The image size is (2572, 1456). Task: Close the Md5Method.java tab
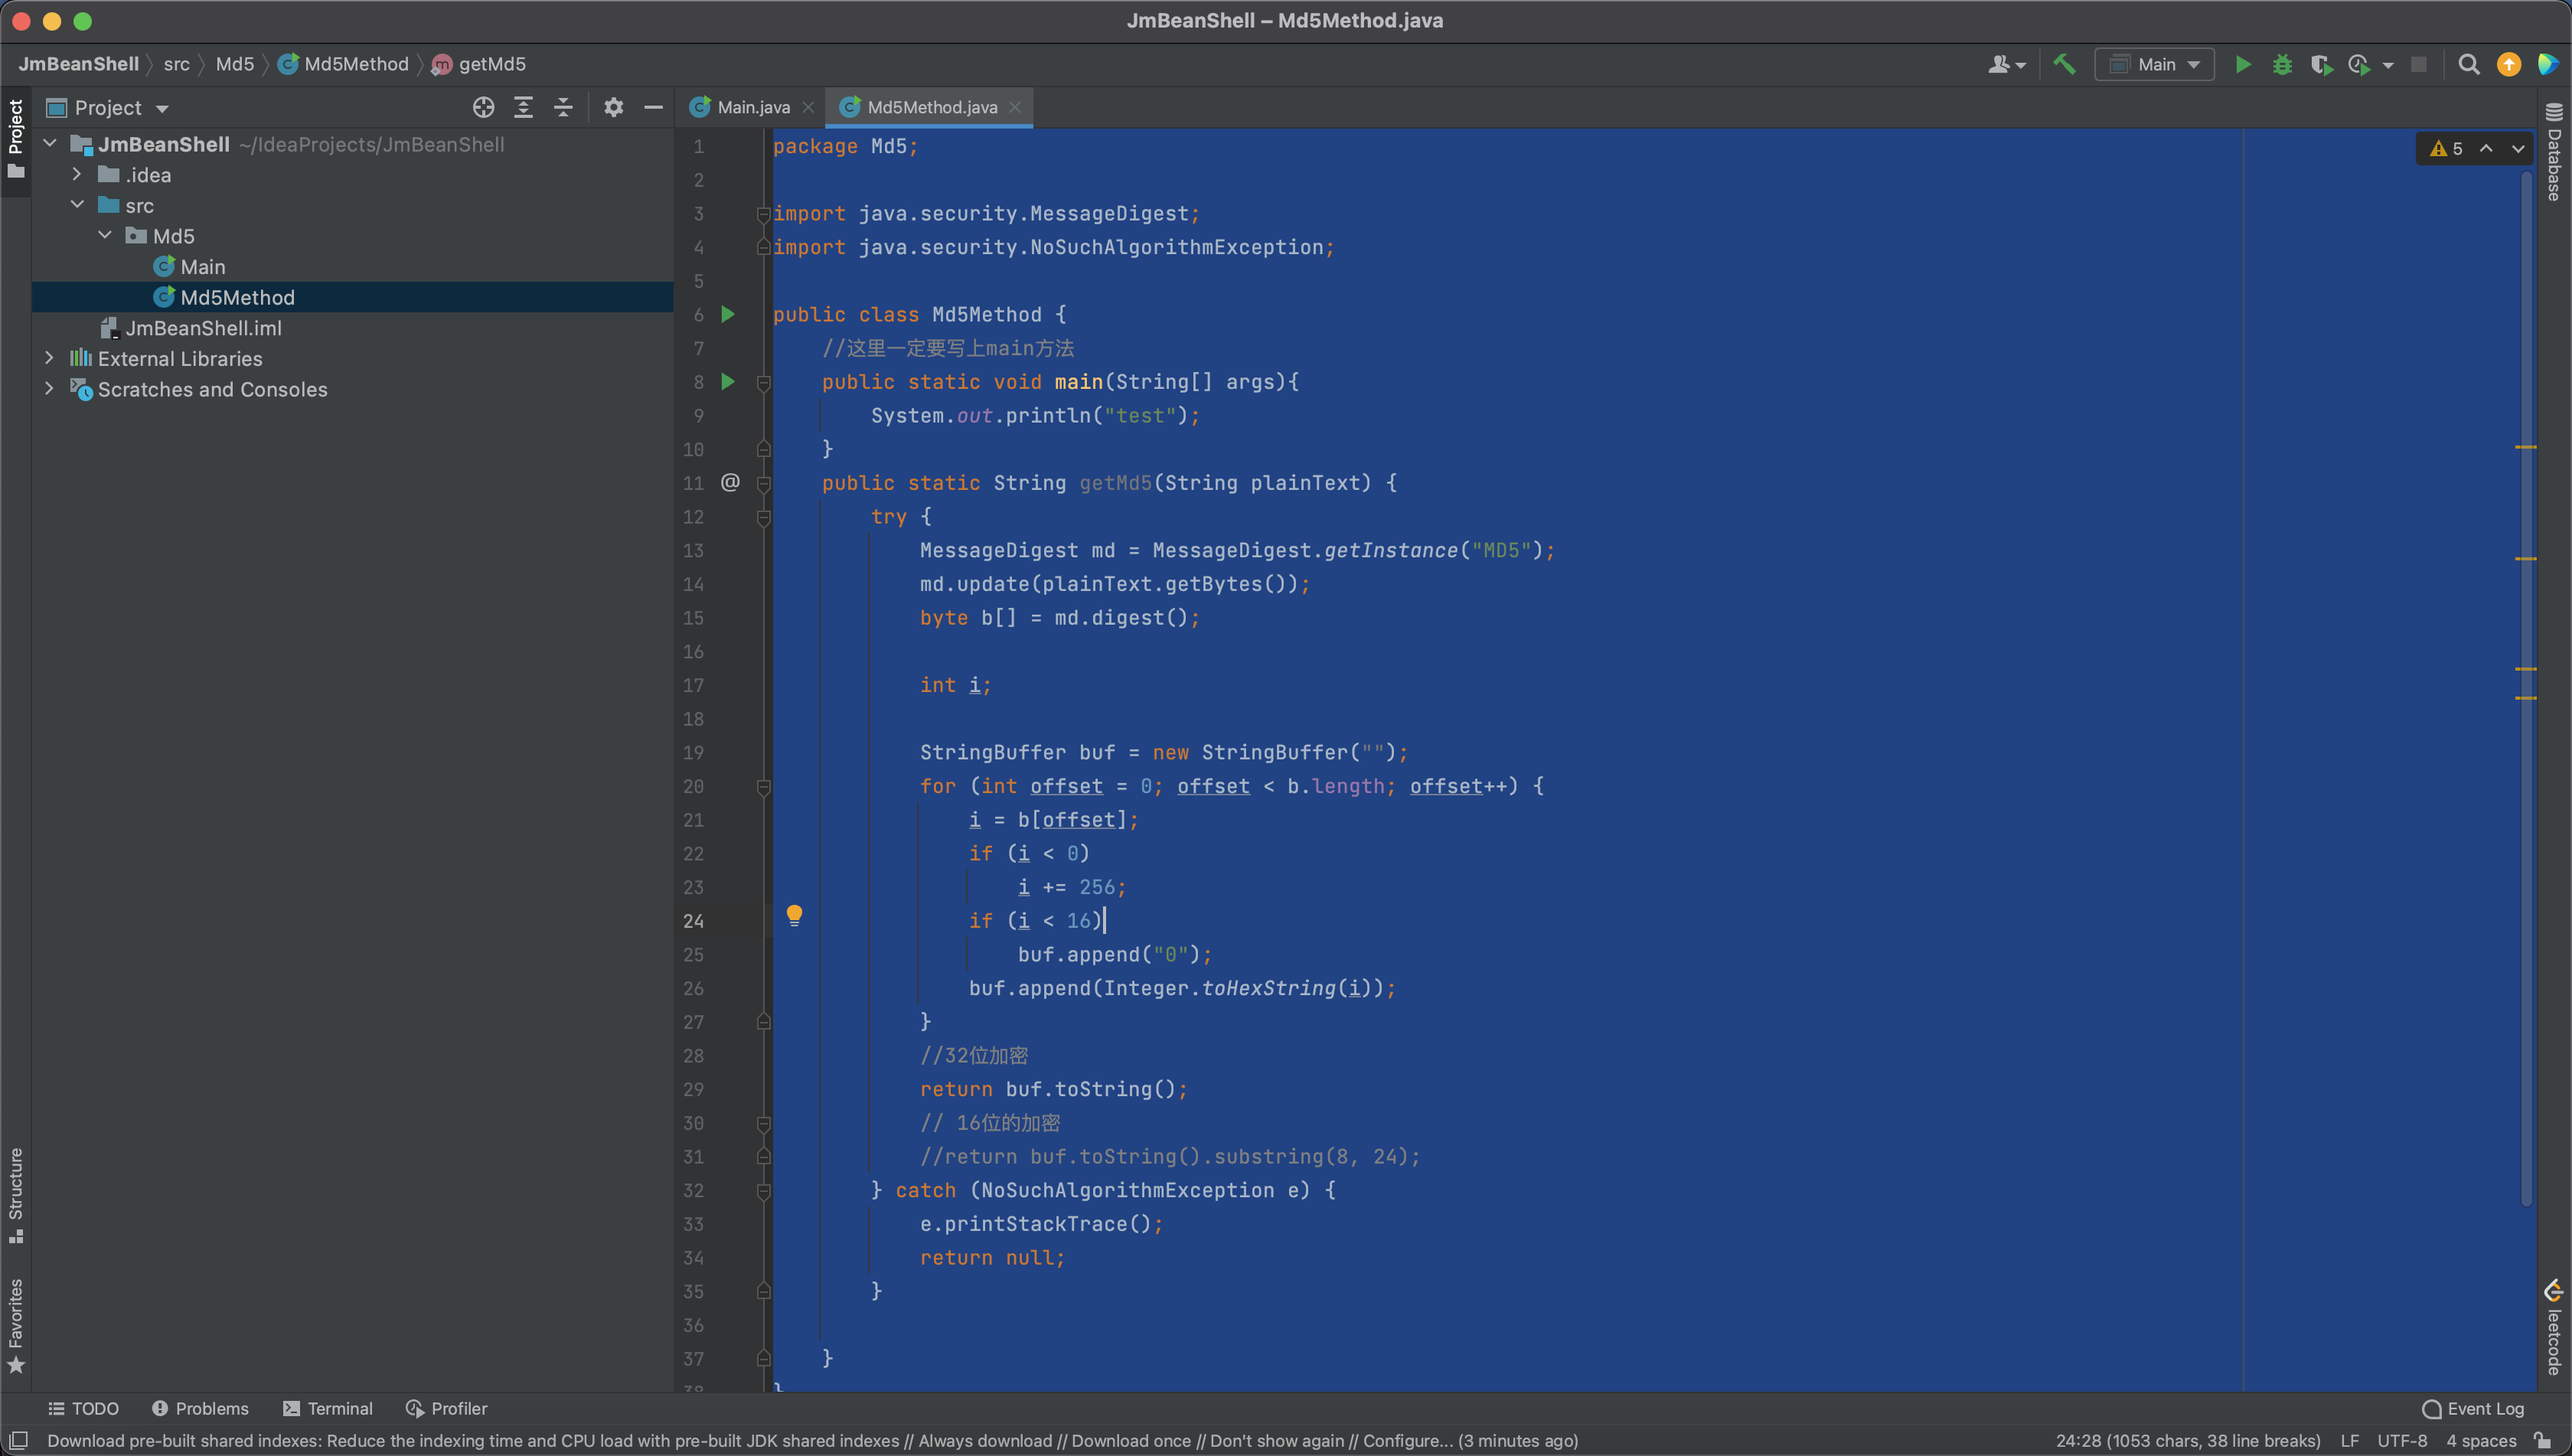coord(1015,107)
